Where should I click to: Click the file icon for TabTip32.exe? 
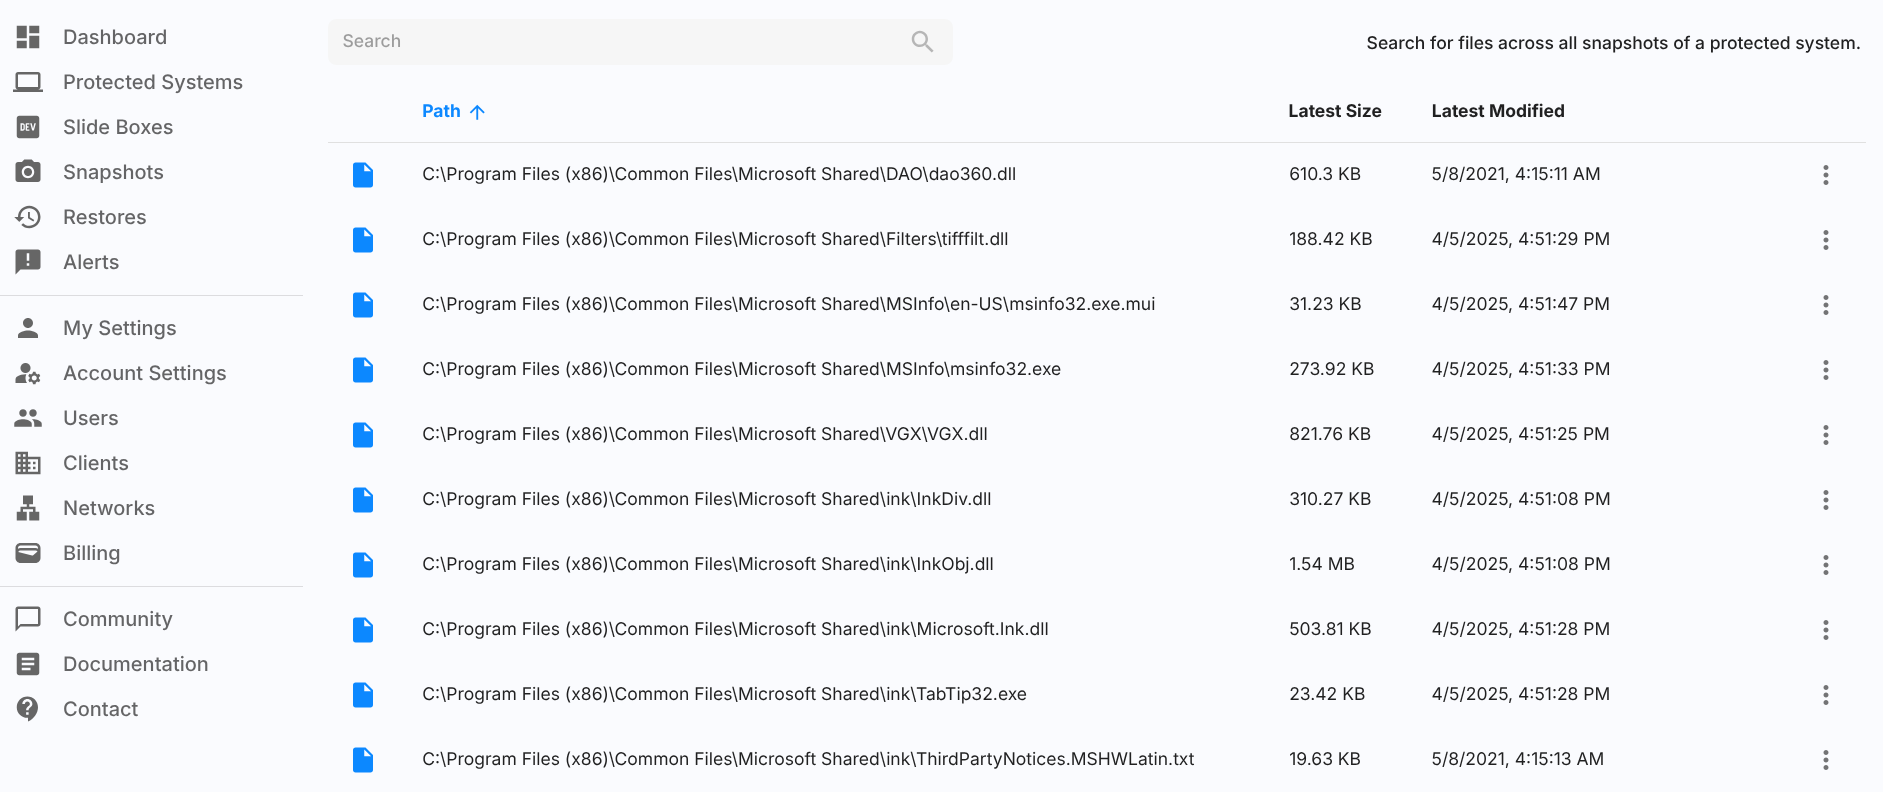pyautogui.click(x=363, y=695)
